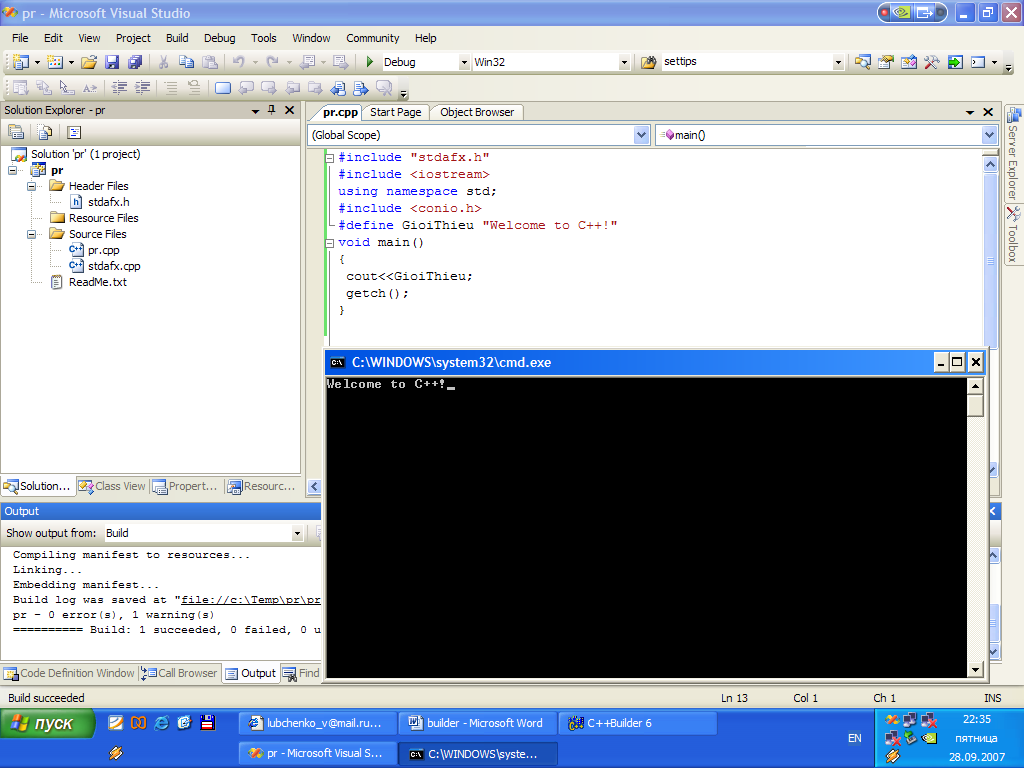
Task: Click the Comment Selection icon
Action: pos(171,88)
